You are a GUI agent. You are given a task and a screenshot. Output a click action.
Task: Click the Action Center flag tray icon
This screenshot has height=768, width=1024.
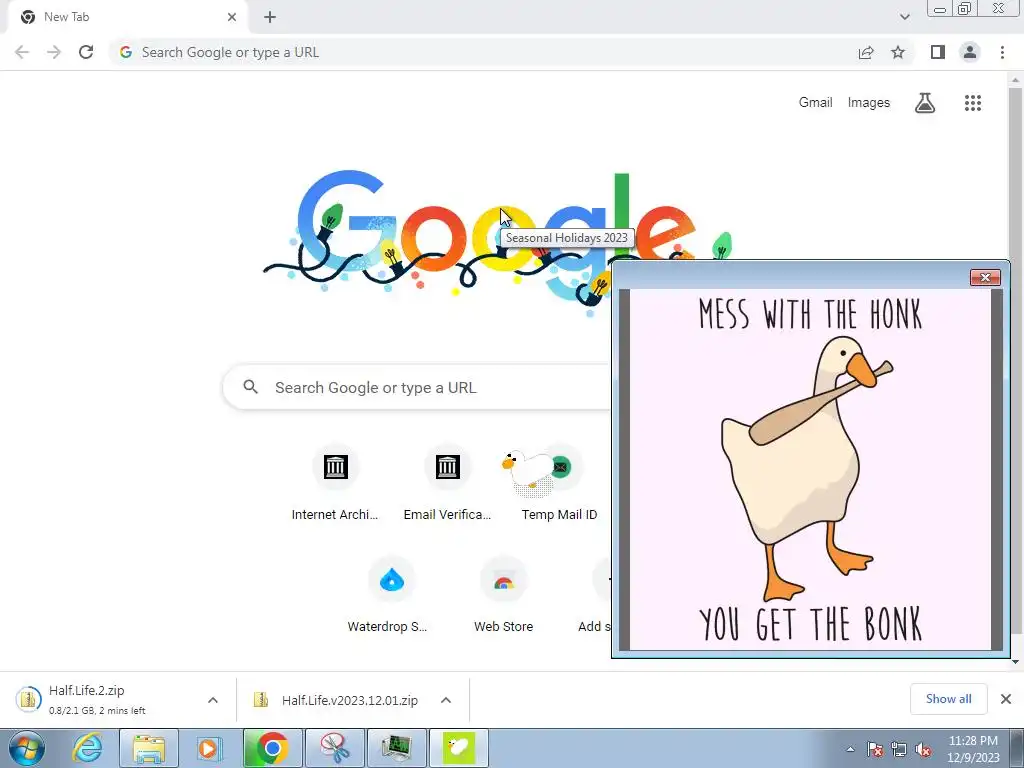875,750
